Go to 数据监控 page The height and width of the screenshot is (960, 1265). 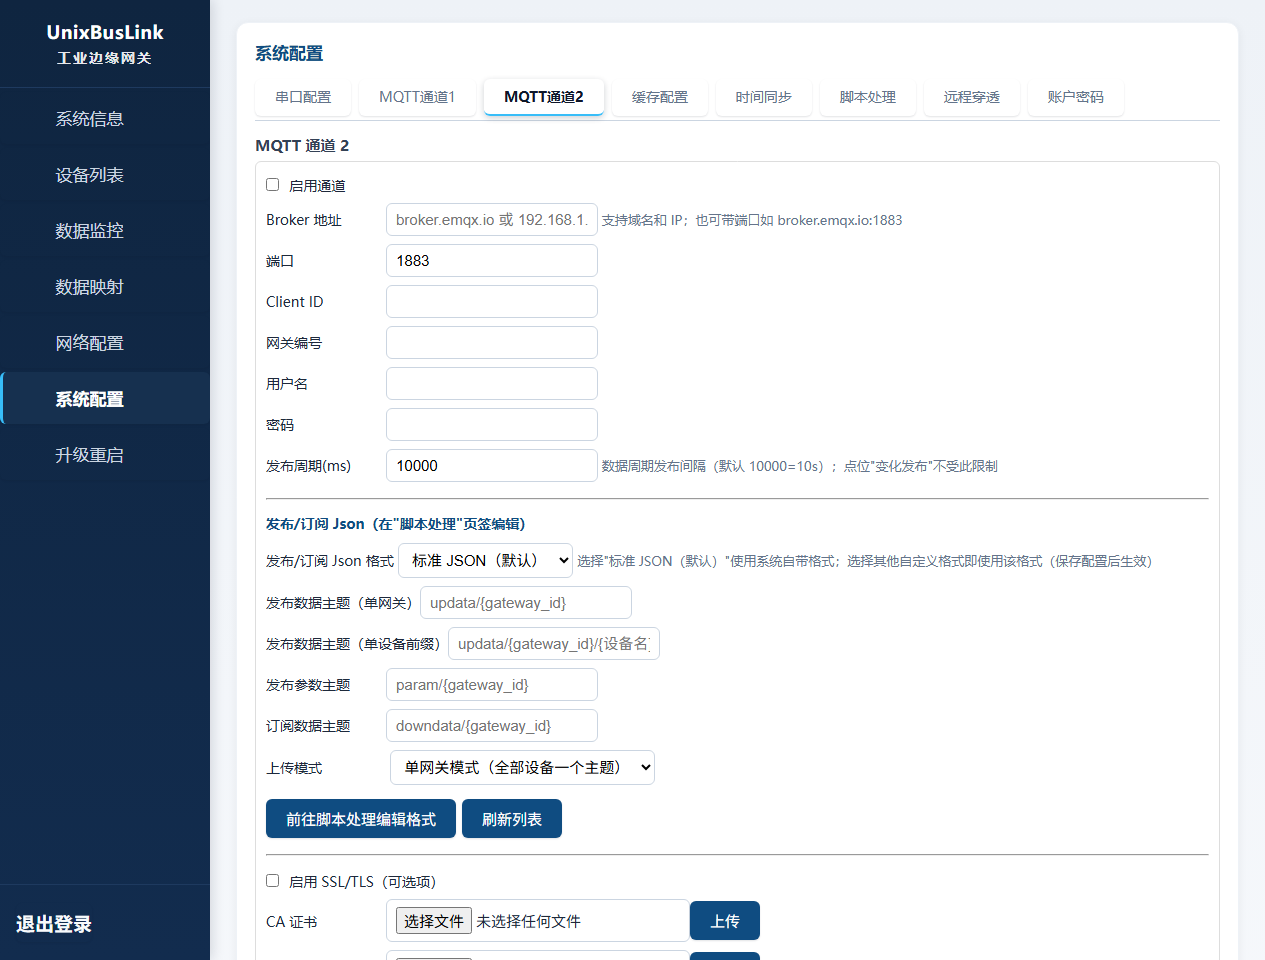click(105, 231)
